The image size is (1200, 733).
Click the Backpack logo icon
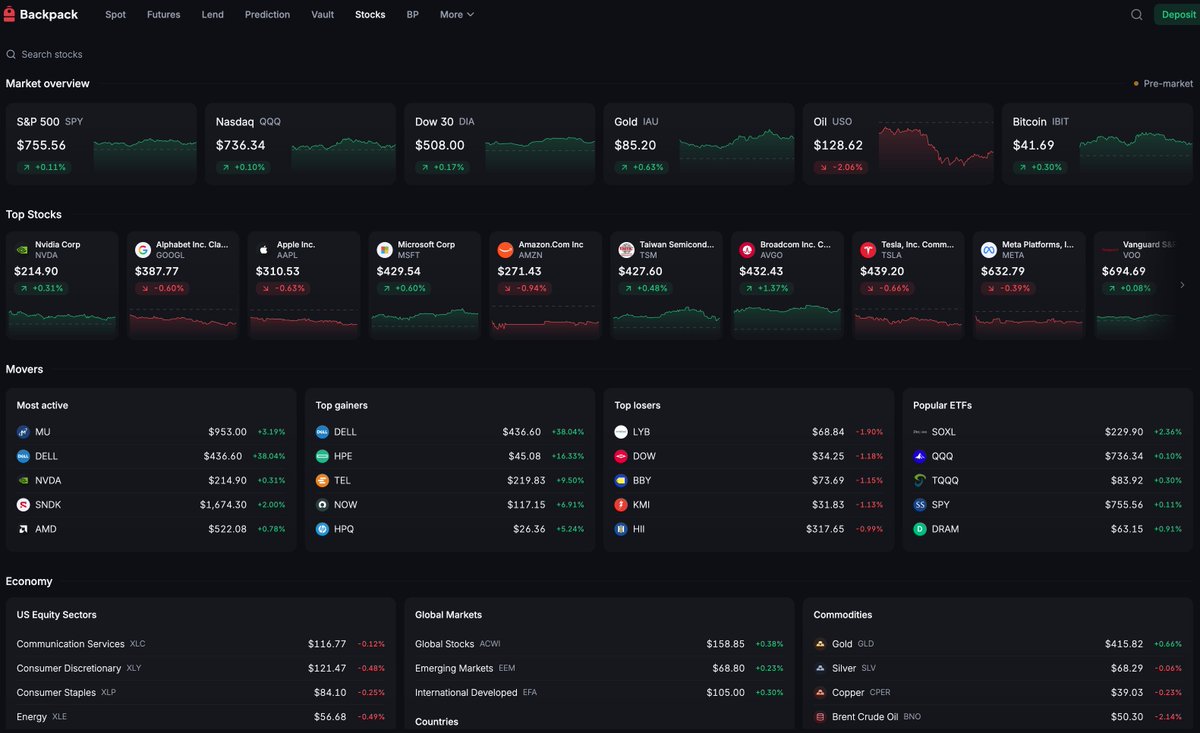pyautogui.click(x=10, y=14)
